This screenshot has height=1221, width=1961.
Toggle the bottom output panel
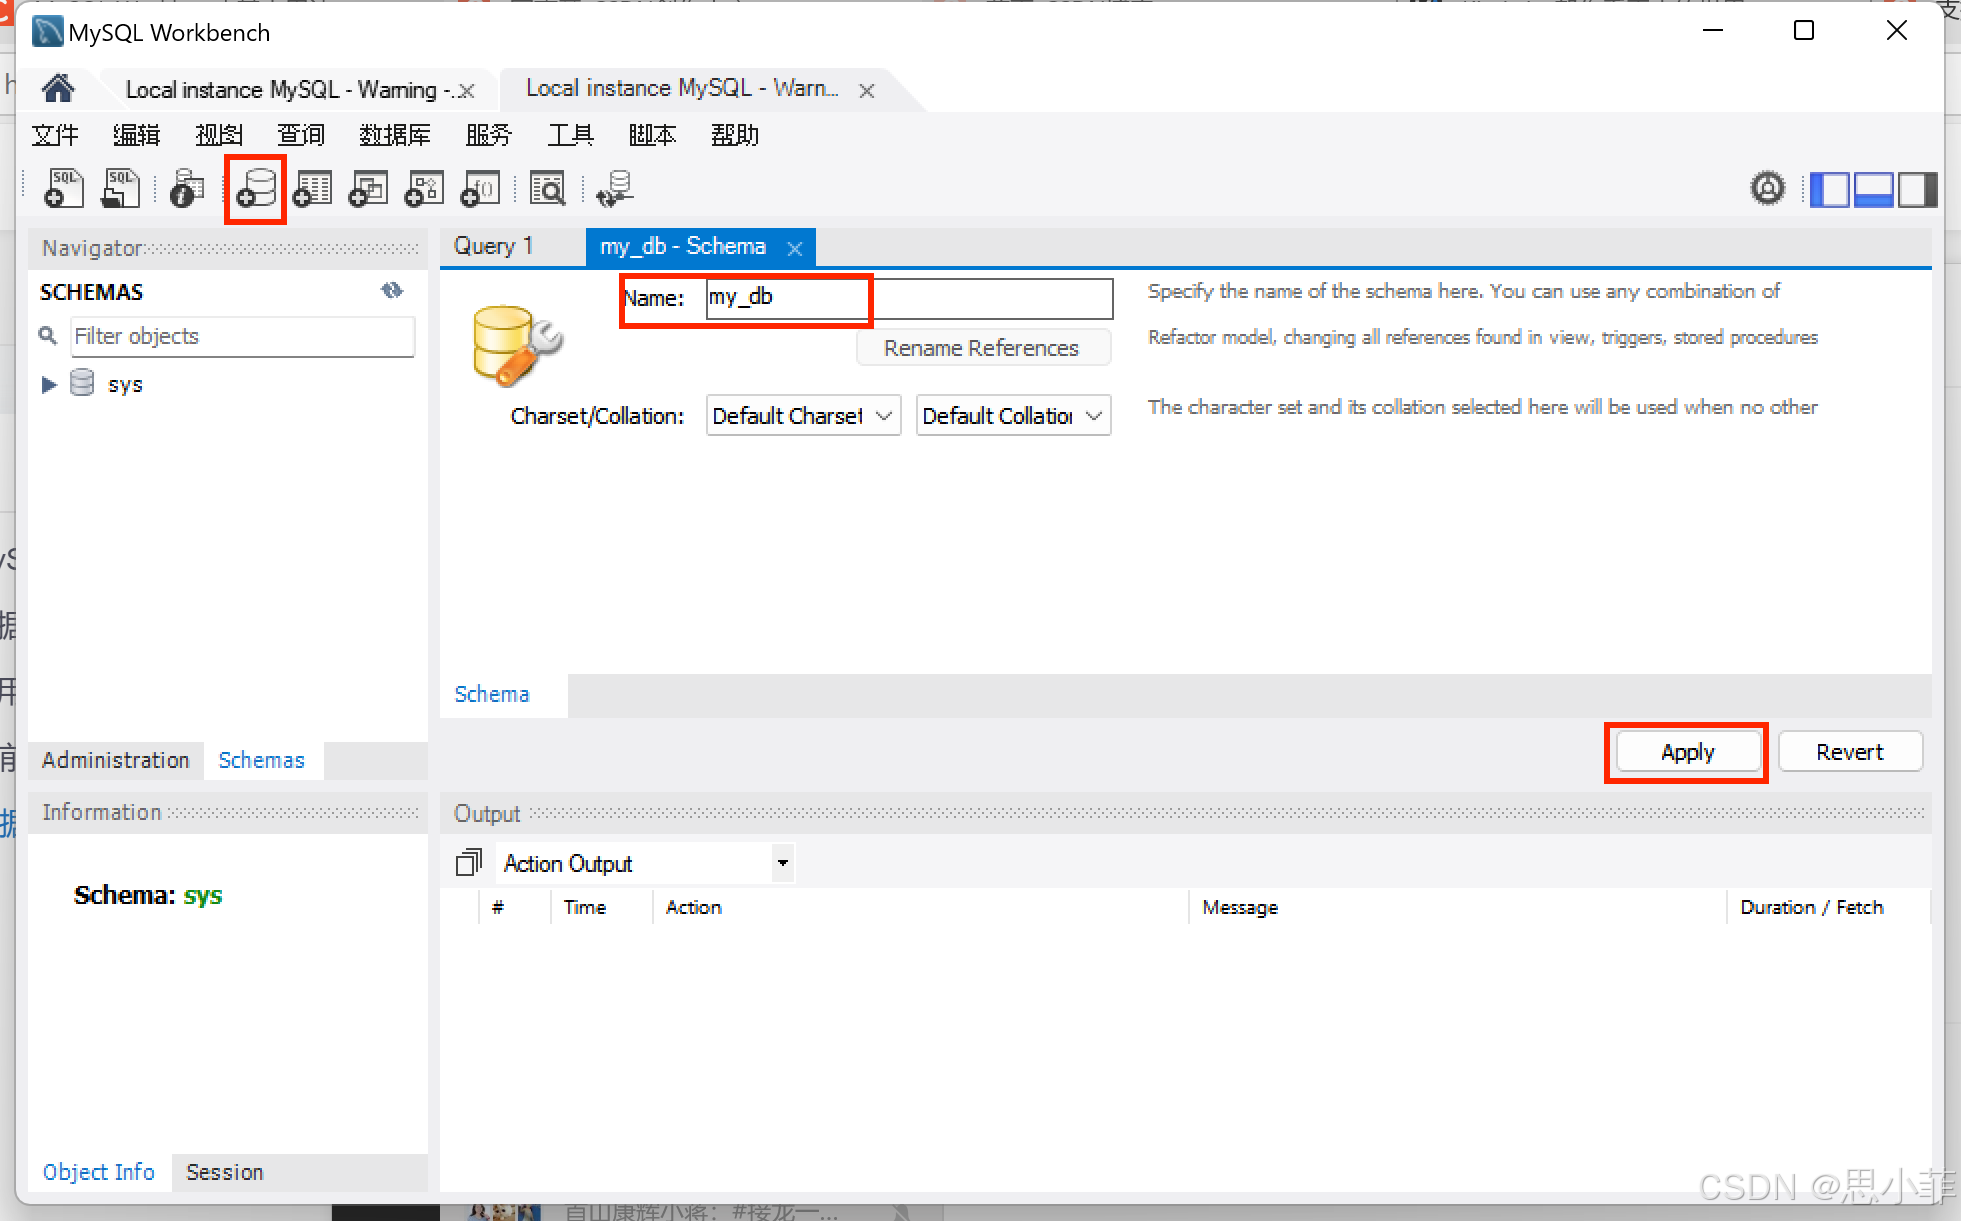pyautogui.click(x=1873, y=189)
